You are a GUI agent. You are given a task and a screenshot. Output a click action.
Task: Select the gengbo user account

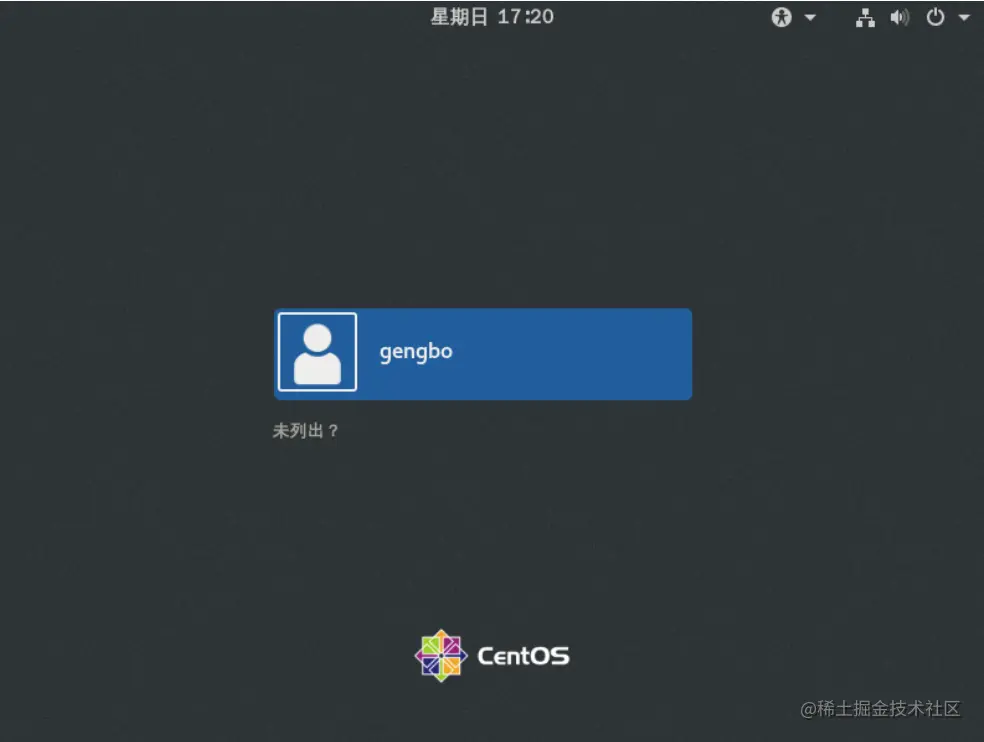(x=483, y=354)
